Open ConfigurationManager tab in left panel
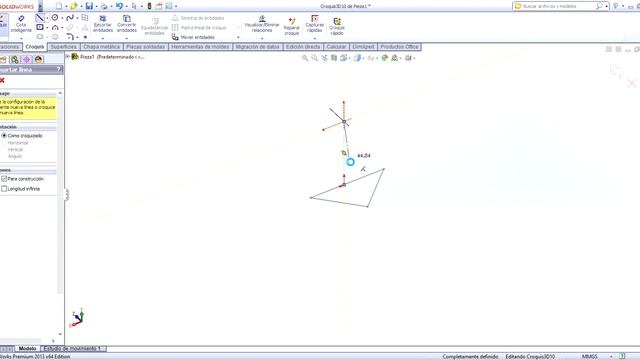 [15, 60]
